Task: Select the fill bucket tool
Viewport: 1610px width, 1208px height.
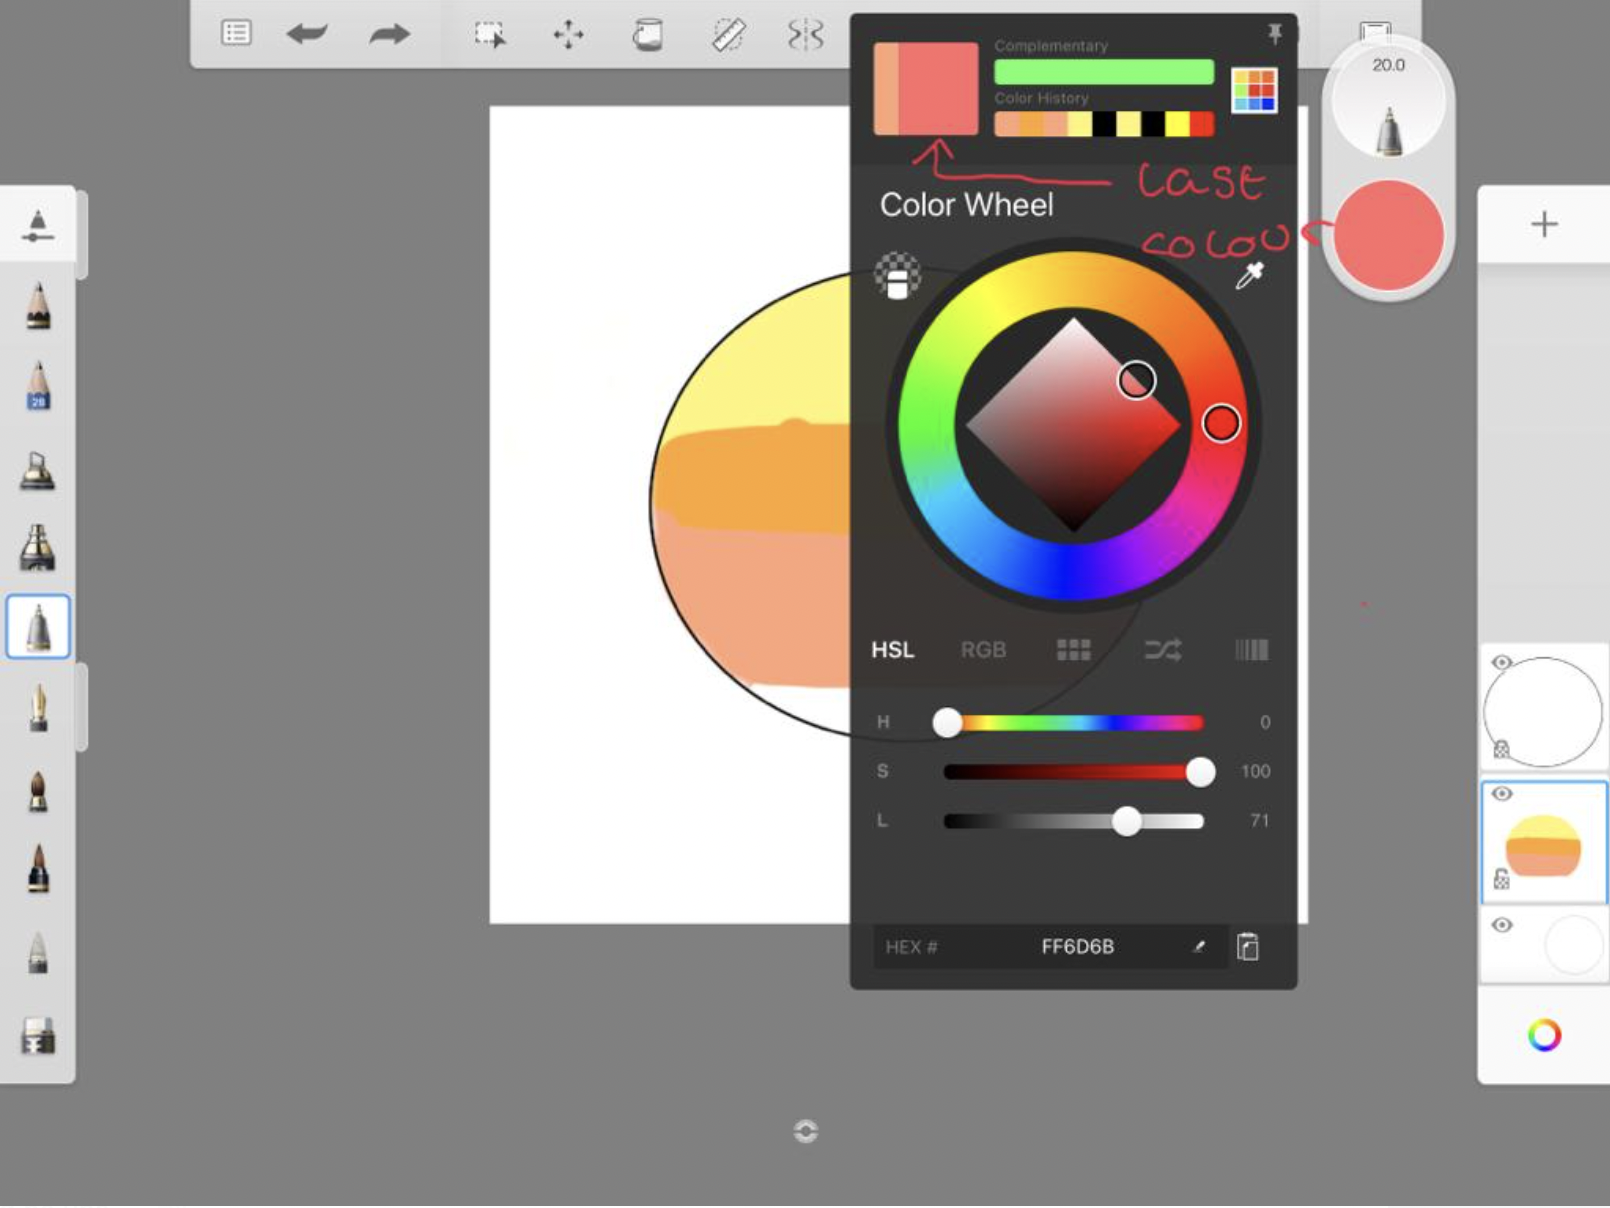Action: (x=647, y=34)
